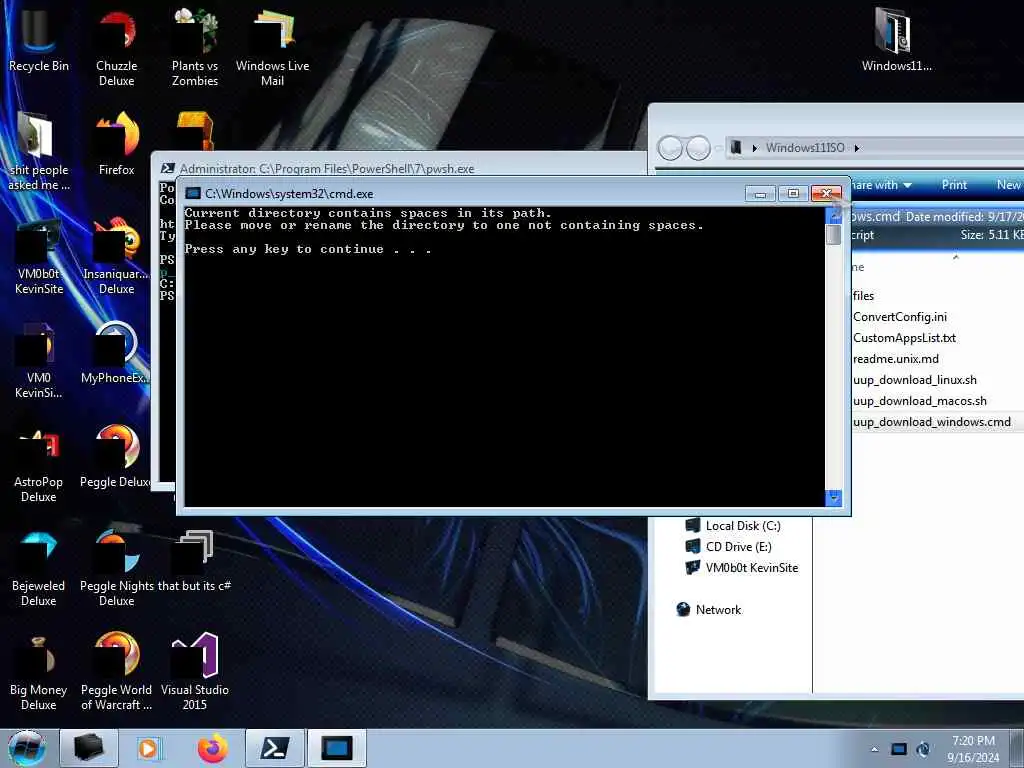This screenshot has width=1024, height=768.
Task: Select the 'files' folder in Explorer list
Action: coord(863,296)
